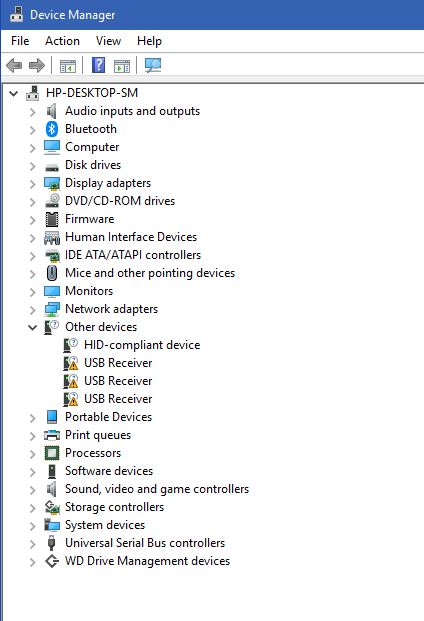The width and height of the screenshot is (424, 621).
Task: Select the first USB Receiver entry
Action: coord(118,363)
